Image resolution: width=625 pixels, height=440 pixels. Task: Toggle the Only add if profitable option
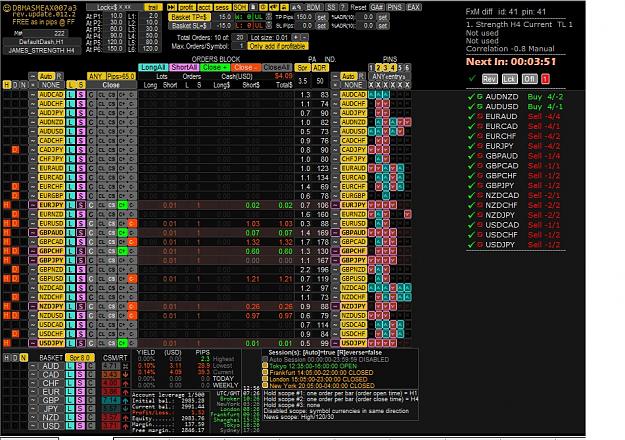277,46
